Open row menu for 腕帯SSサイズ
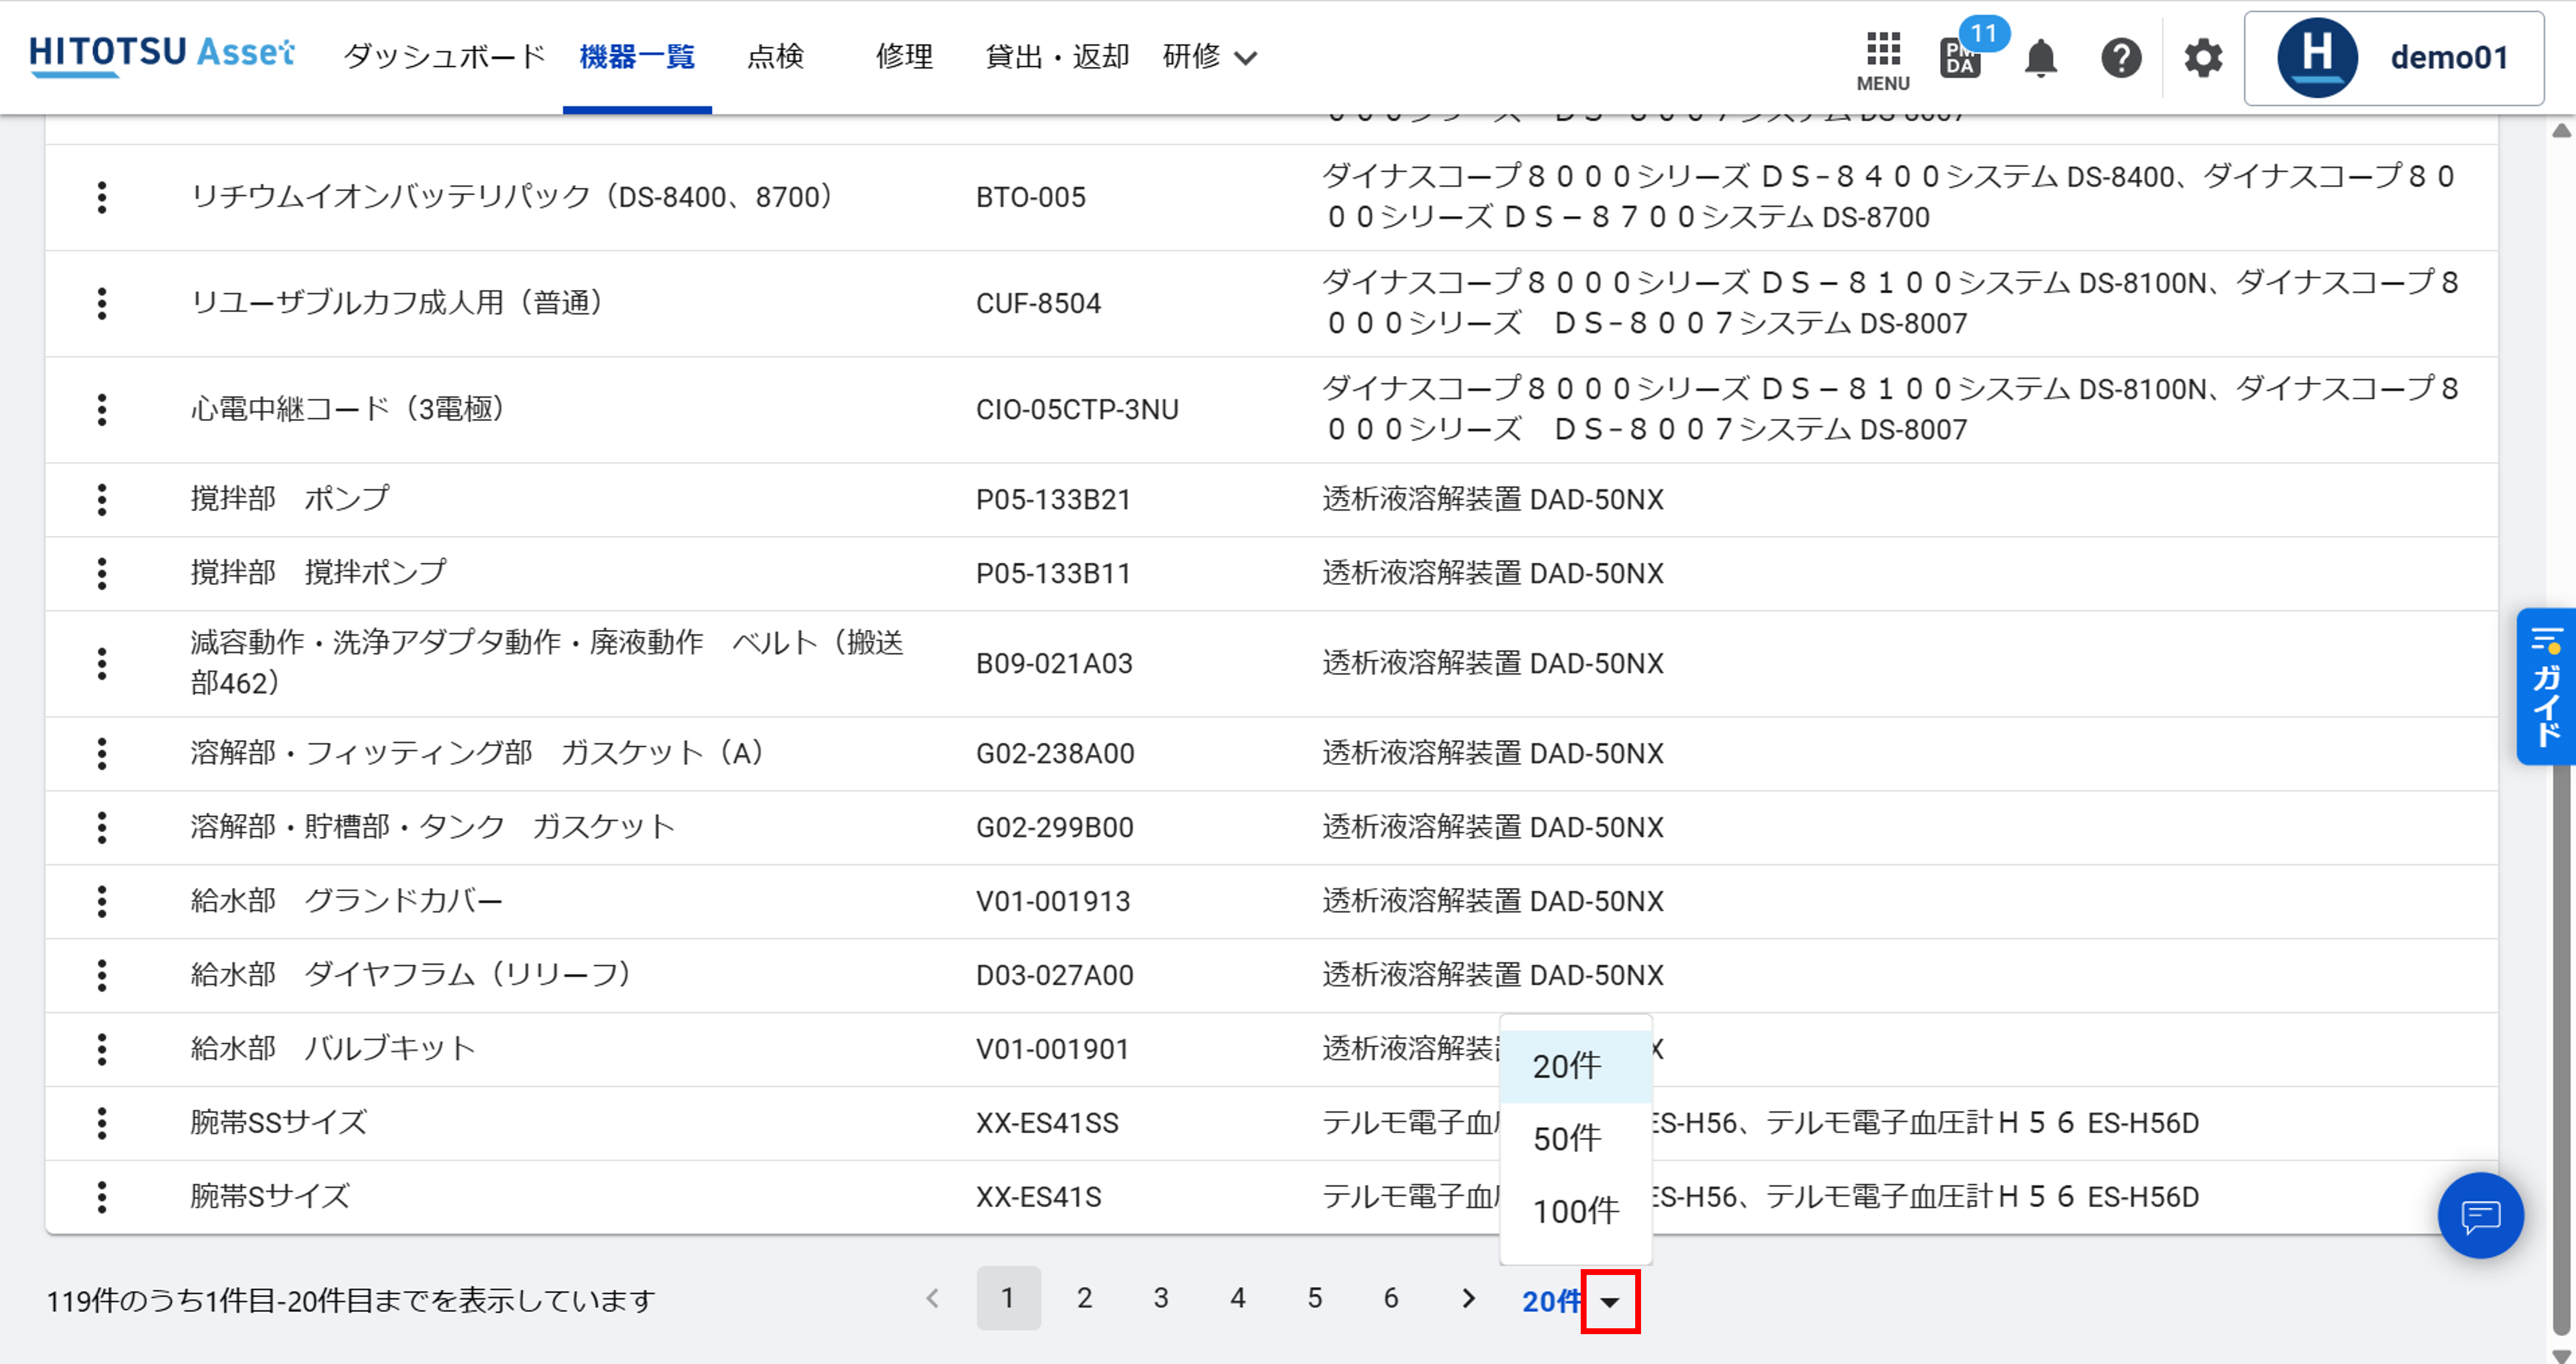The height and width of the screenshot is (1364, 2576). click(x=101, y=1123)
